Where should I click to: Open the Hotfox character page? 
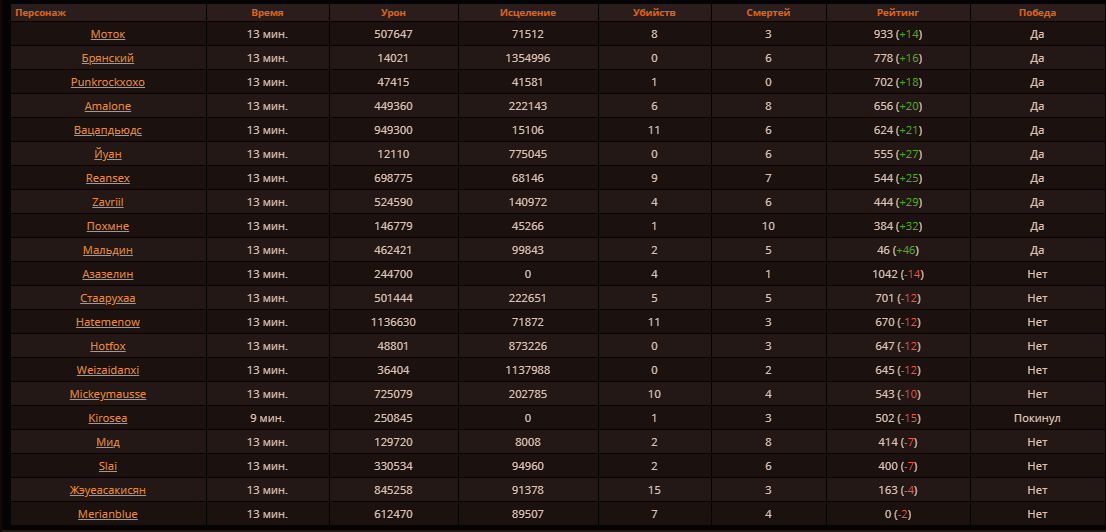click(x=108, y=346)
